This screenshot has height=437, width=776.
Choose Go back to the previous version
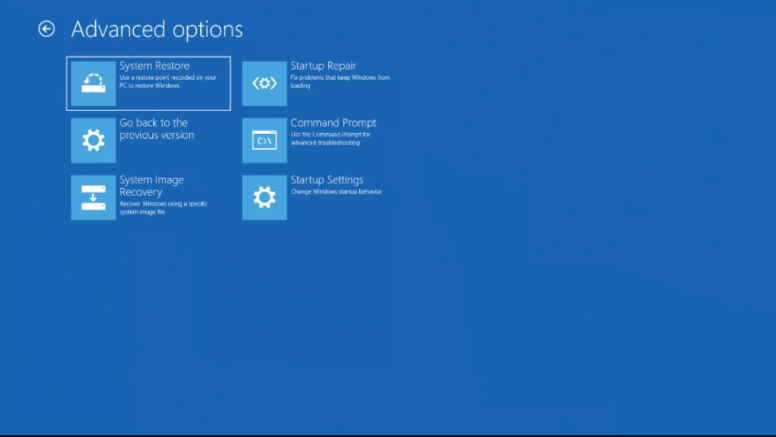coord(156,129)
